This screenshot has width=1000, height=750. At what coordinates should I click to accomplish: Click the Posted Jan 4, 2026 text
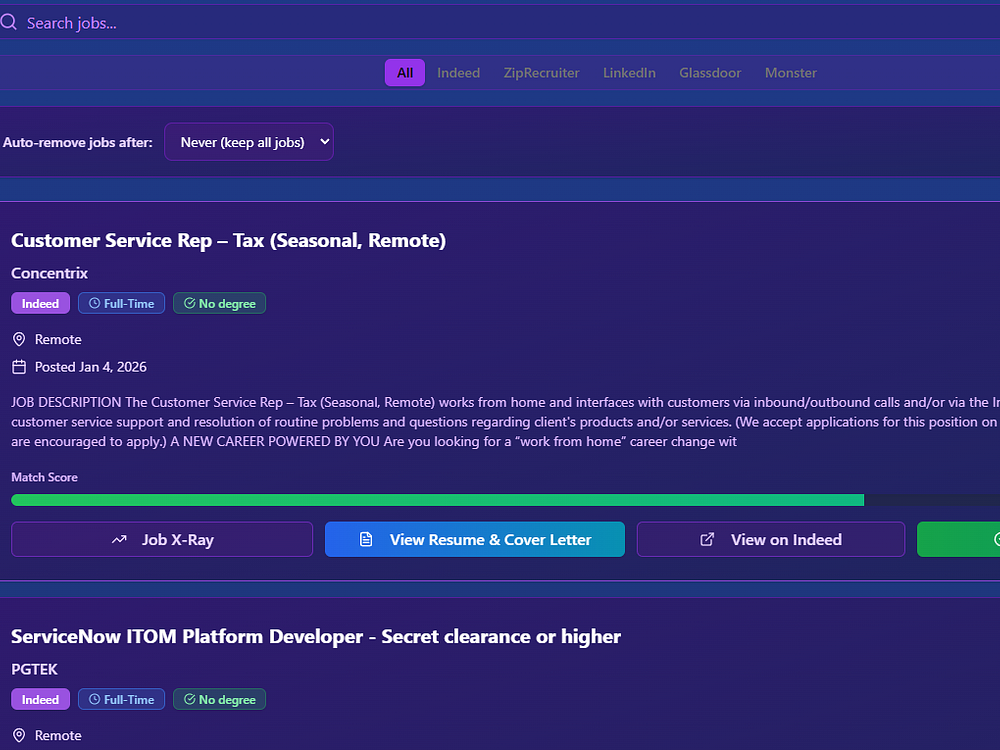pyautogui.click(x=91, y=367)
